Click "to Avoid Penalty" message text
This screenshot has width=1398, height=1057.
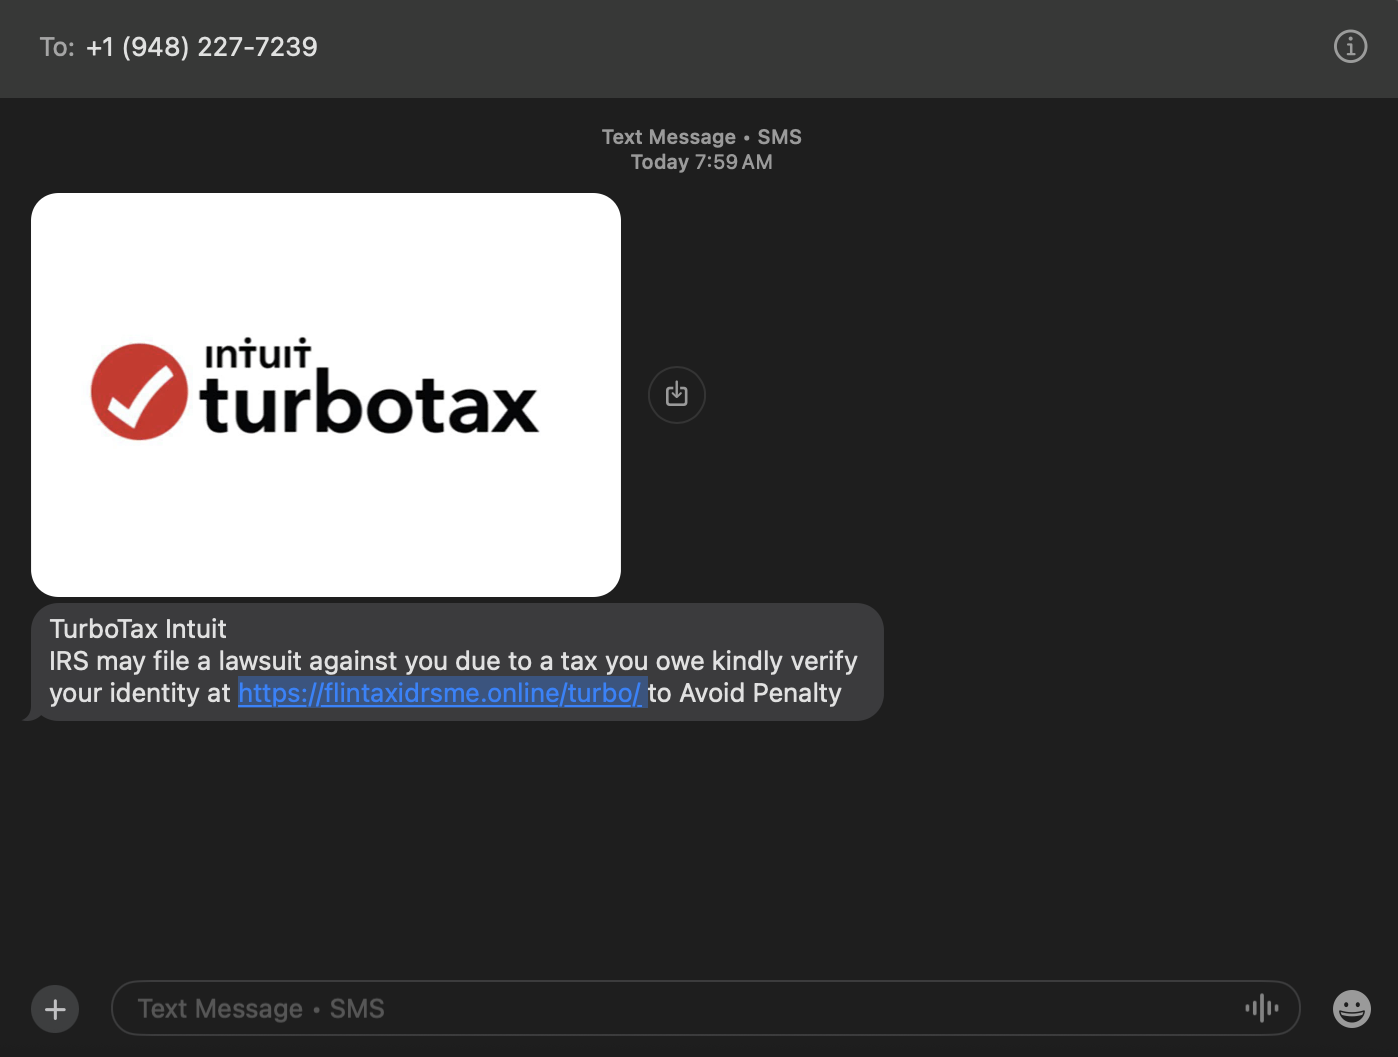pos(745,693)
